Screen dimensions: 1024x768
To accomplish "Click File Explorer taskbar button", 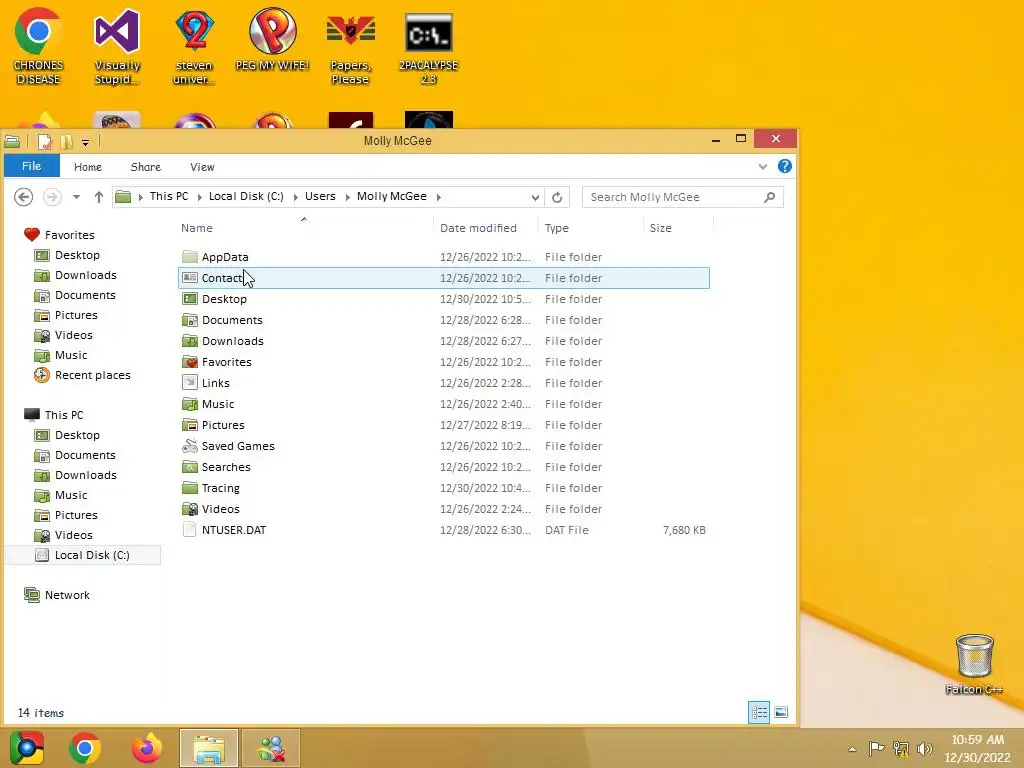I will [x=209, y=748].
